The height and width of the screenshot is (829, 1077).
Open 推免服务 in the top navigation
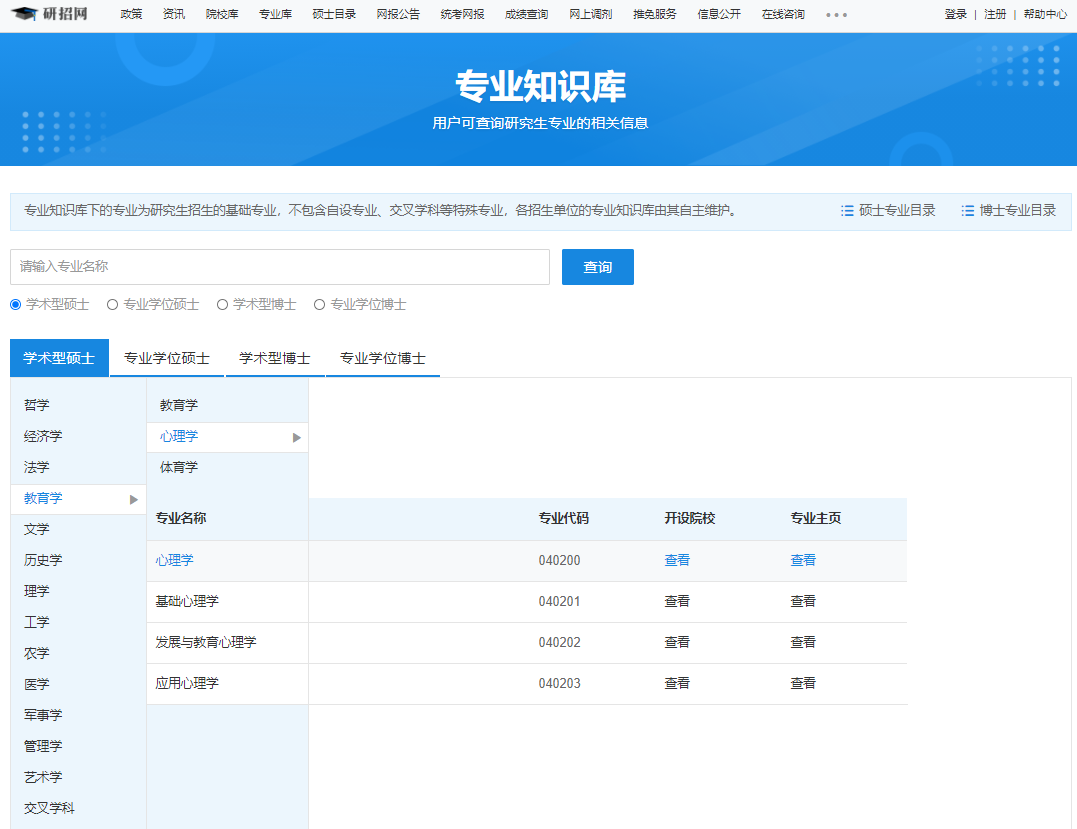(655, 14)
